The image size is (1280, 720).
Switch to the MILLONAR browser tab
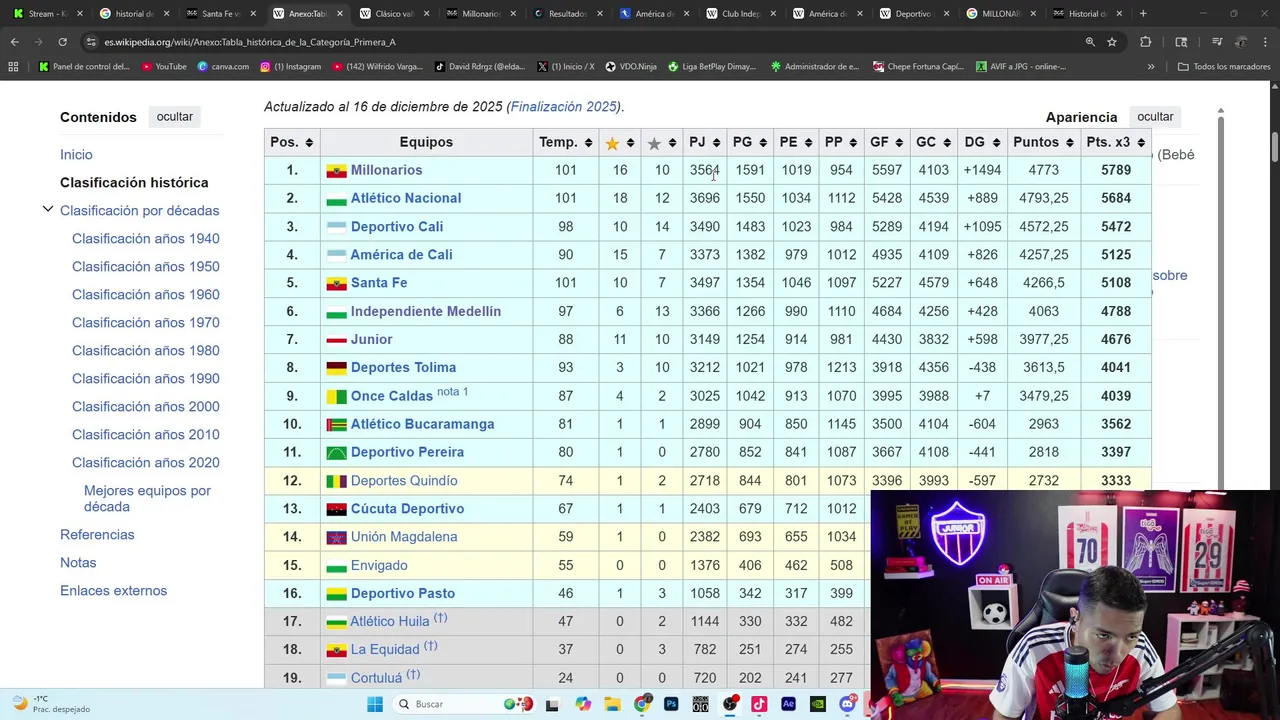(x=1001, y=14)
